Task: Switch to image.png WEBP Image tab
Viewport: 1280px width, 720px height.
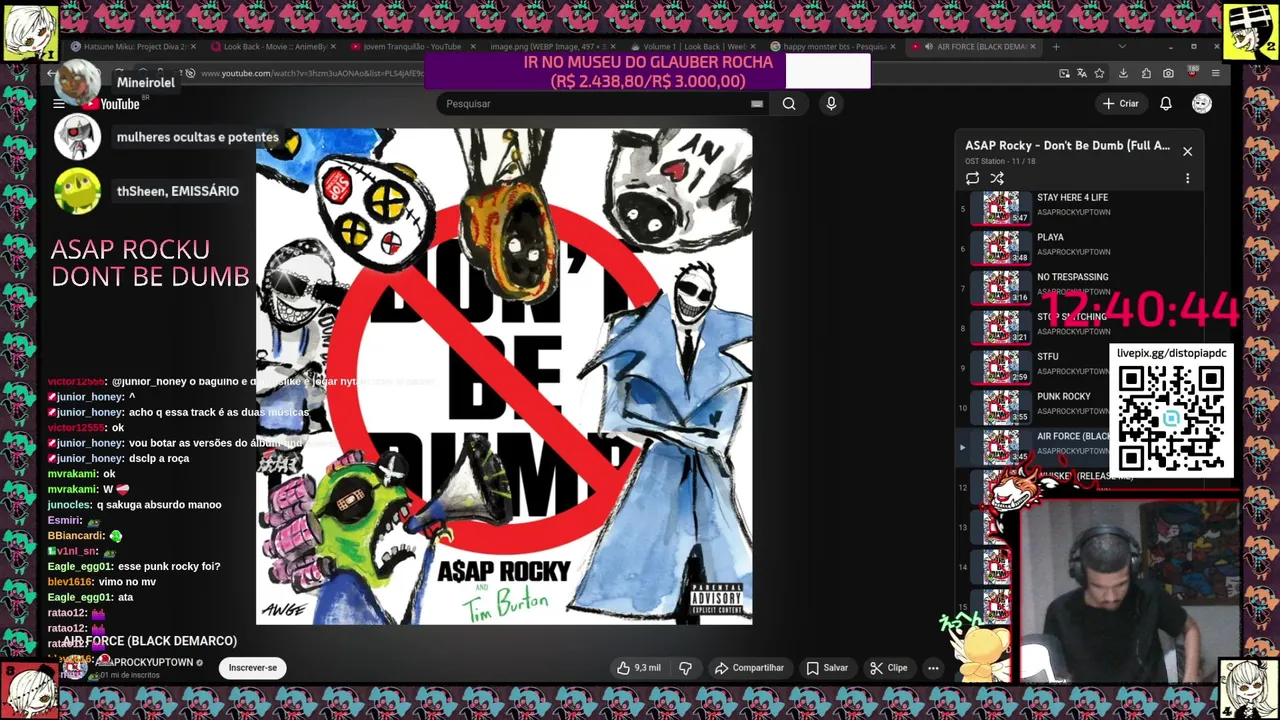Action: tap(552, 46)
